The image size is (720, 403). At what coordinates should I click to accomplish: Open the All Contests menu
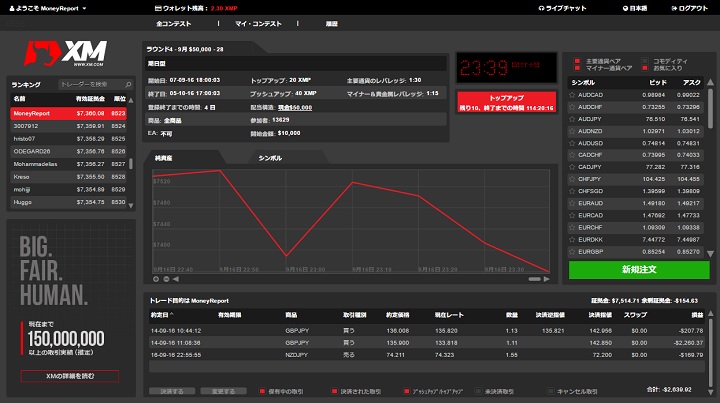click(174, 23)
